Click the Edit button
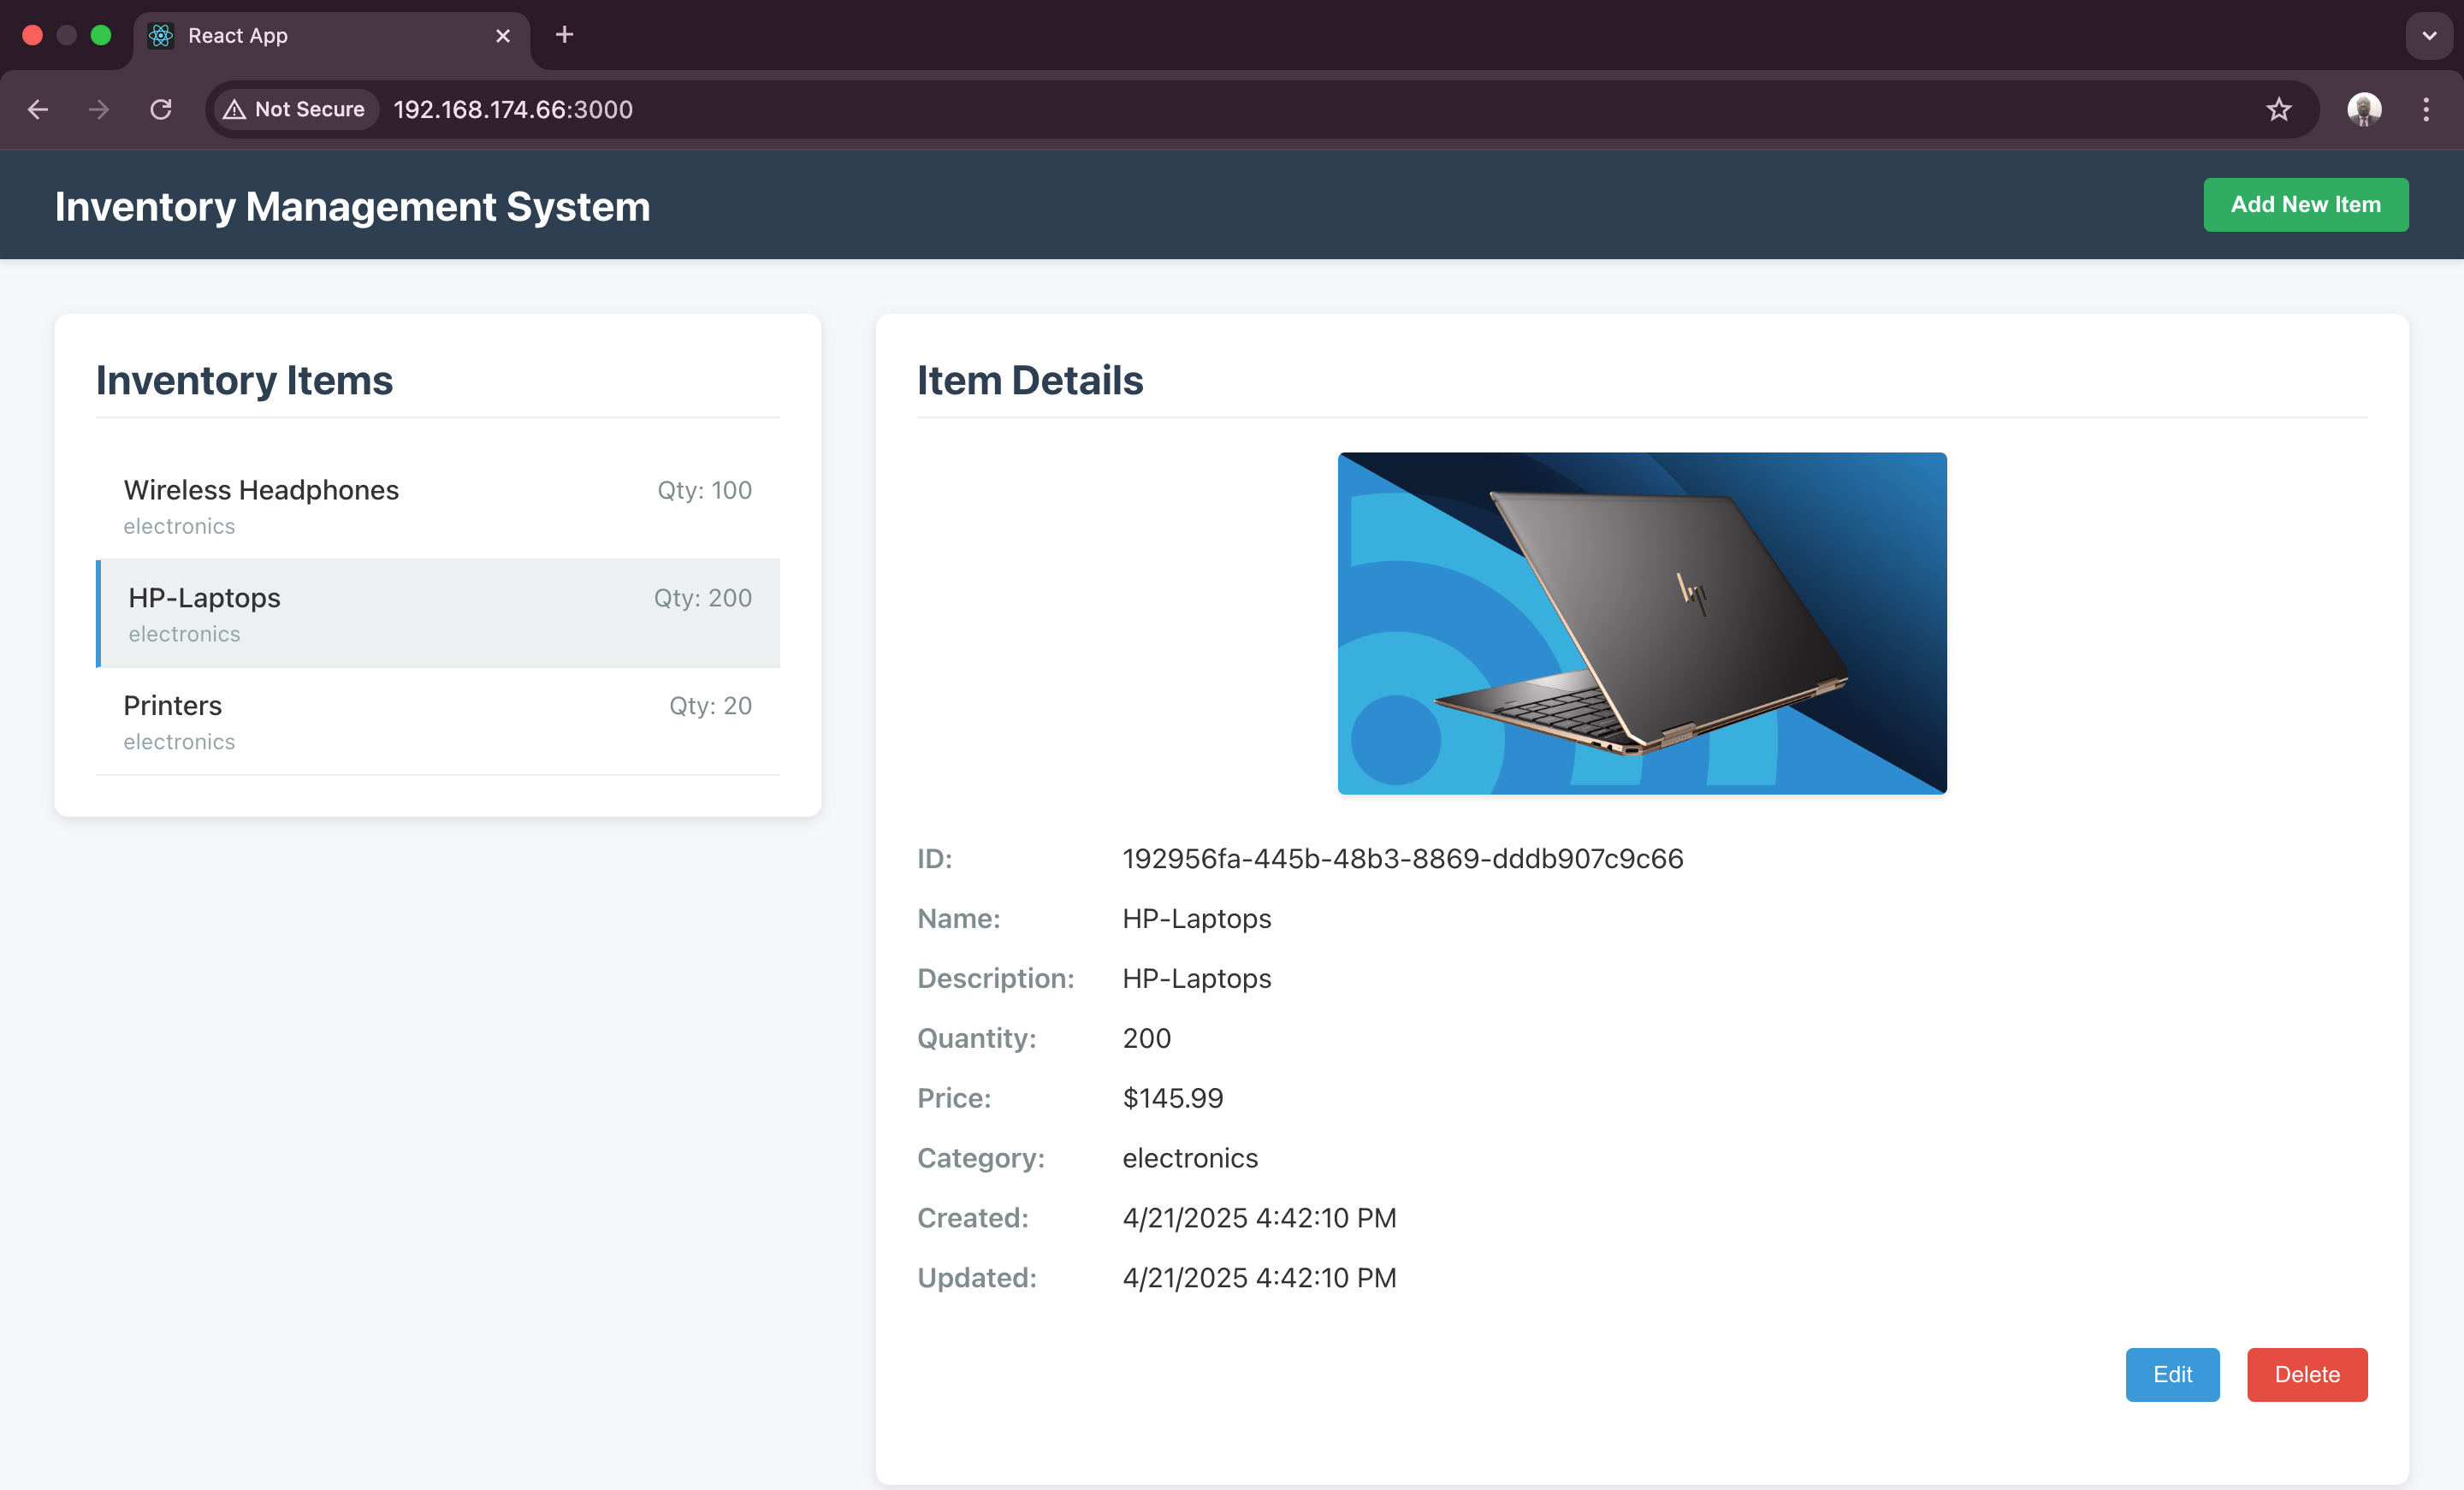The width and height of the screenshot is (2464, 1490). pos(2172,1374)
